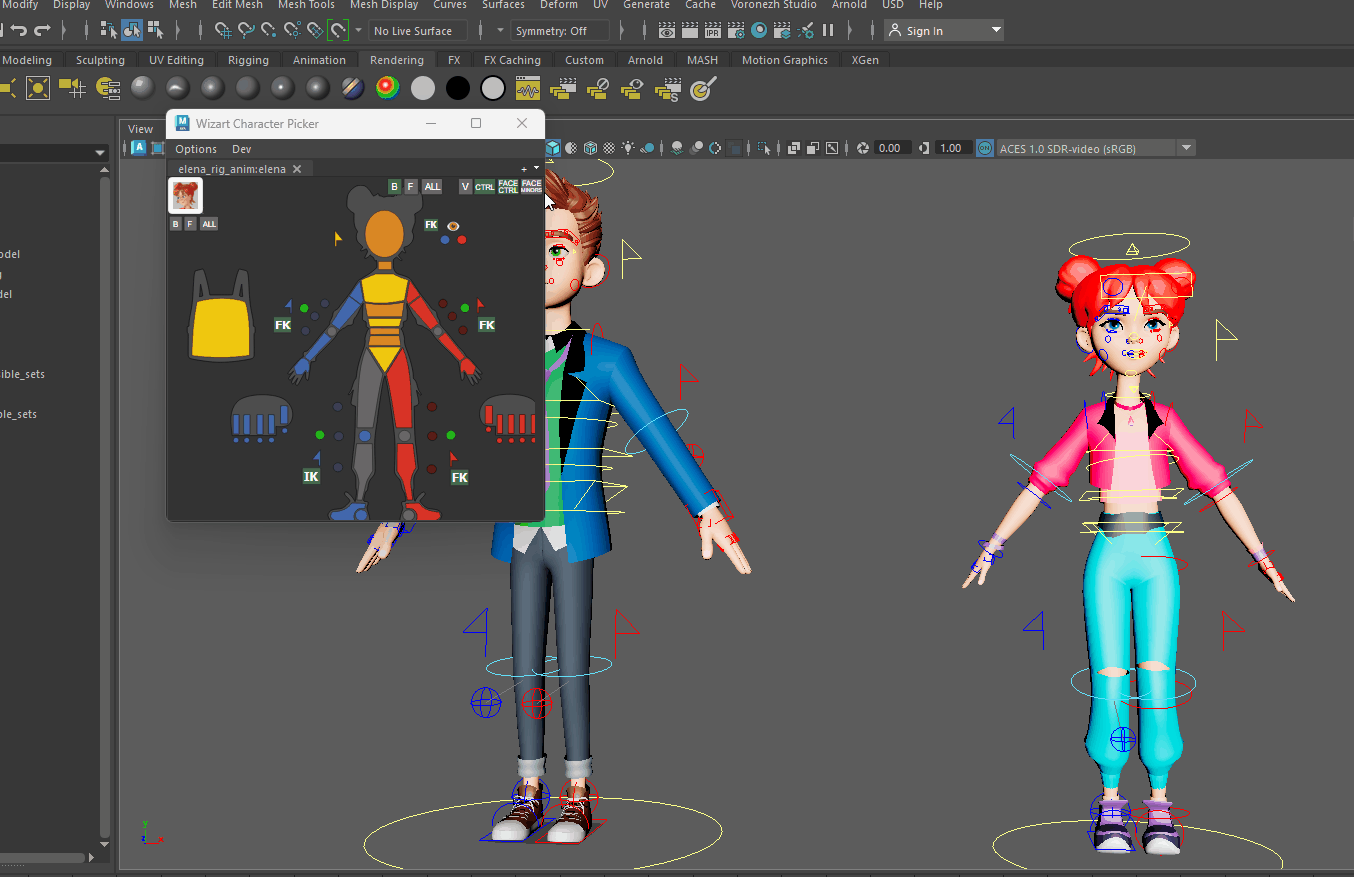Image resolution: width=1354 pixels, height=877 pixels.
Task: Enable default lighting bulb icon in viewport toolbar
Action: click(628, 147)
